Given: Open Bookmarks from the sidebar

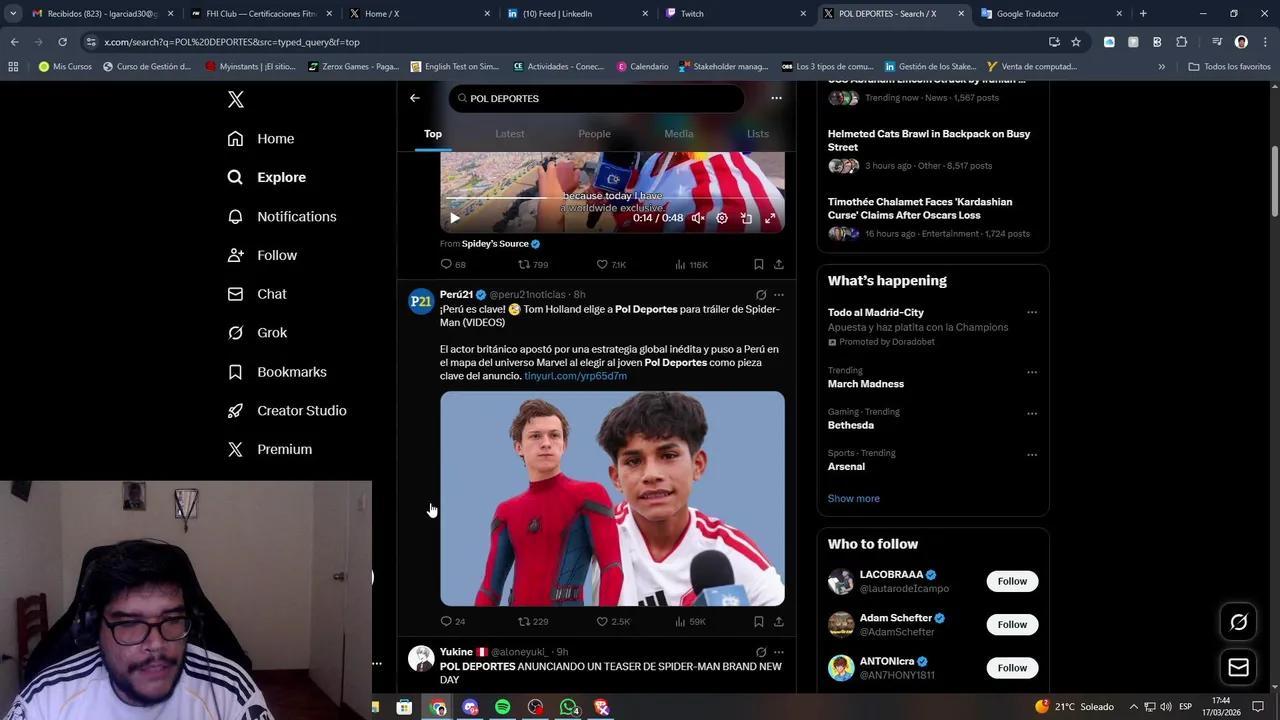Looking at the screenshot, I should (277, 372).
